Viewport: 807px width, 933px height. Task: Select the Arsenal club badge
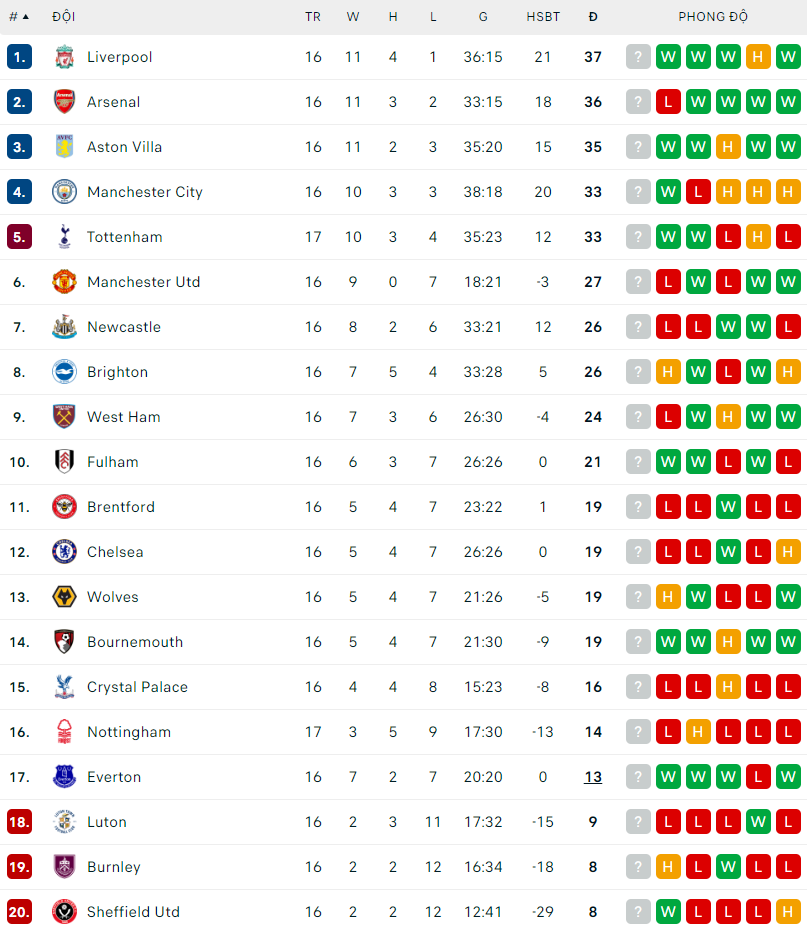coord(63,102)
